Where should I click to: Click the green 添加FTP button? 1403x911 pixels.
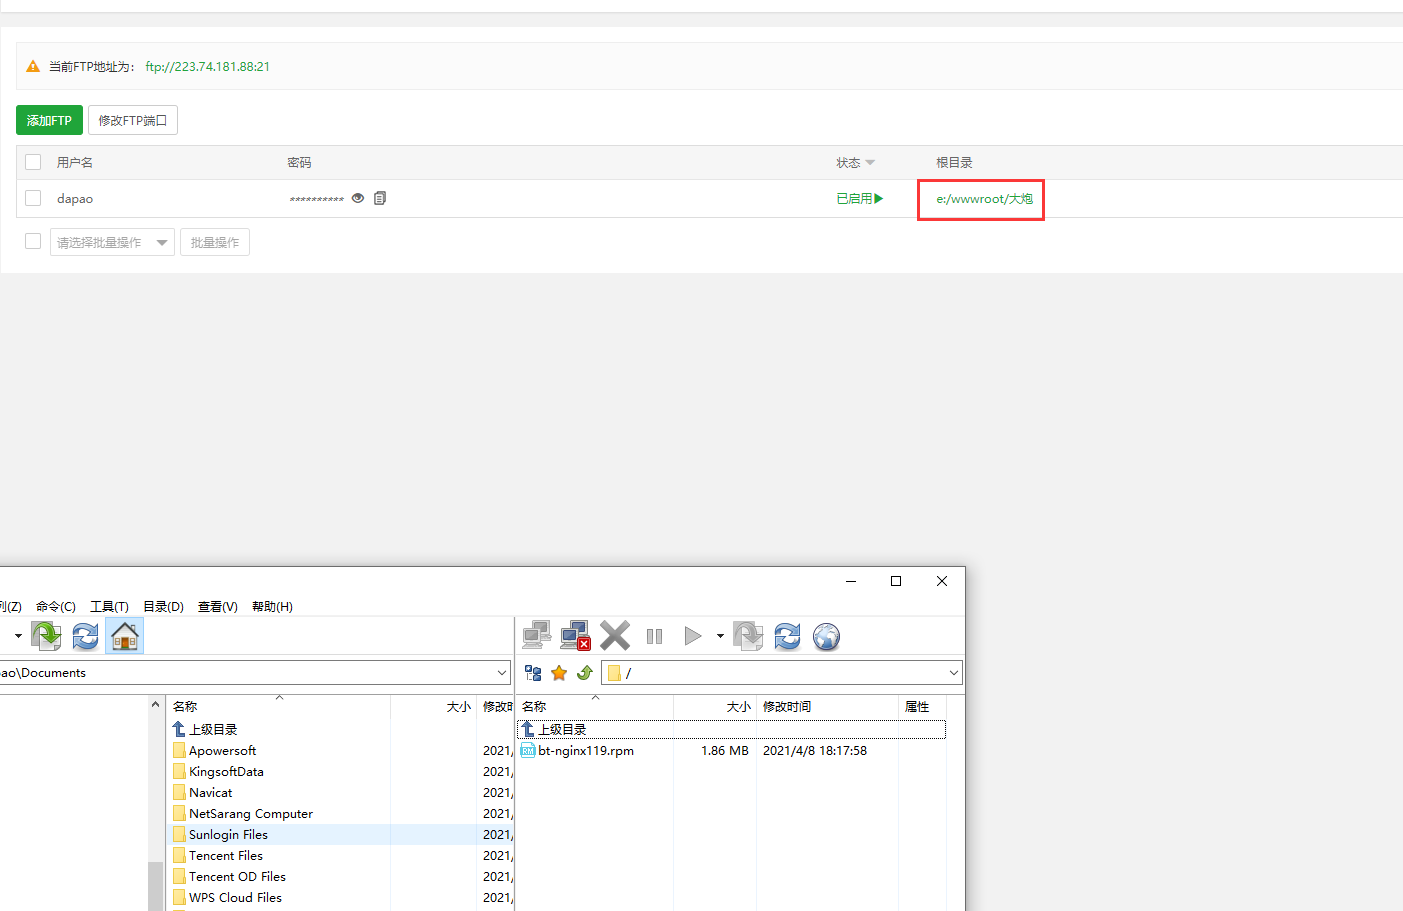(49, 120)
